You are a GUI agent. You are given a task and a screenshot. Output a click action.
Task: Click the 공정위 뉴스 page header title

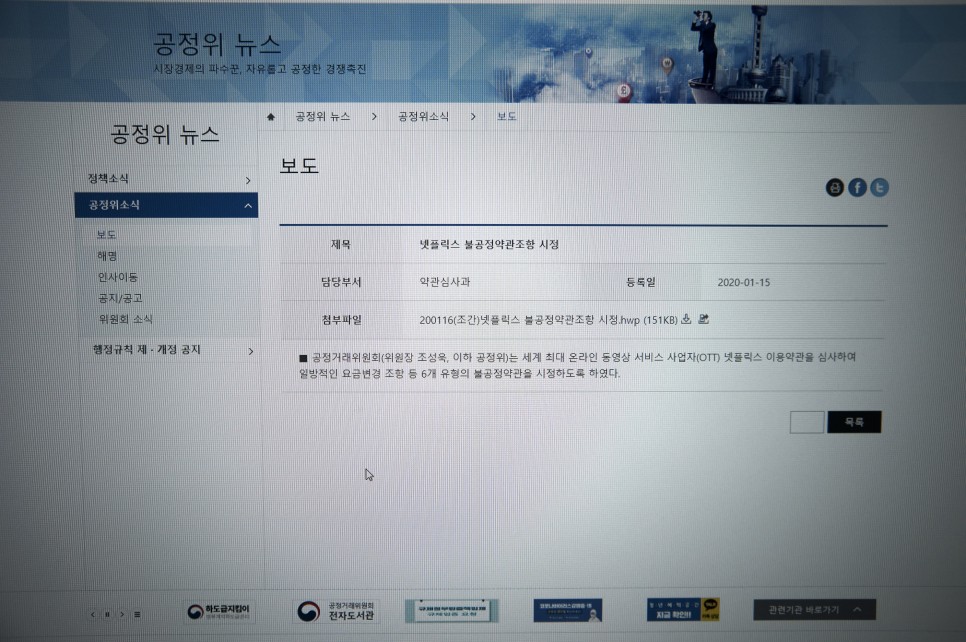tap(217, 44)
